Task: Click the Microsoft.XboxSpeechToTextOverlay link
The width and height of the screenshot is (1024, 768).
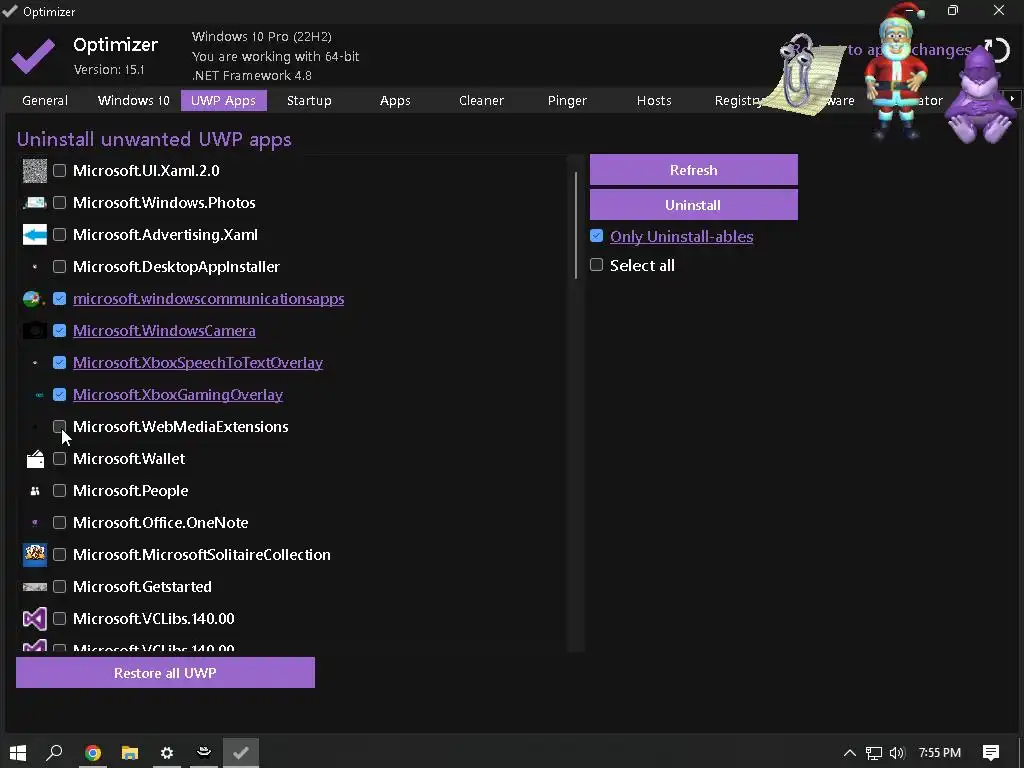Action: [198, 362]
